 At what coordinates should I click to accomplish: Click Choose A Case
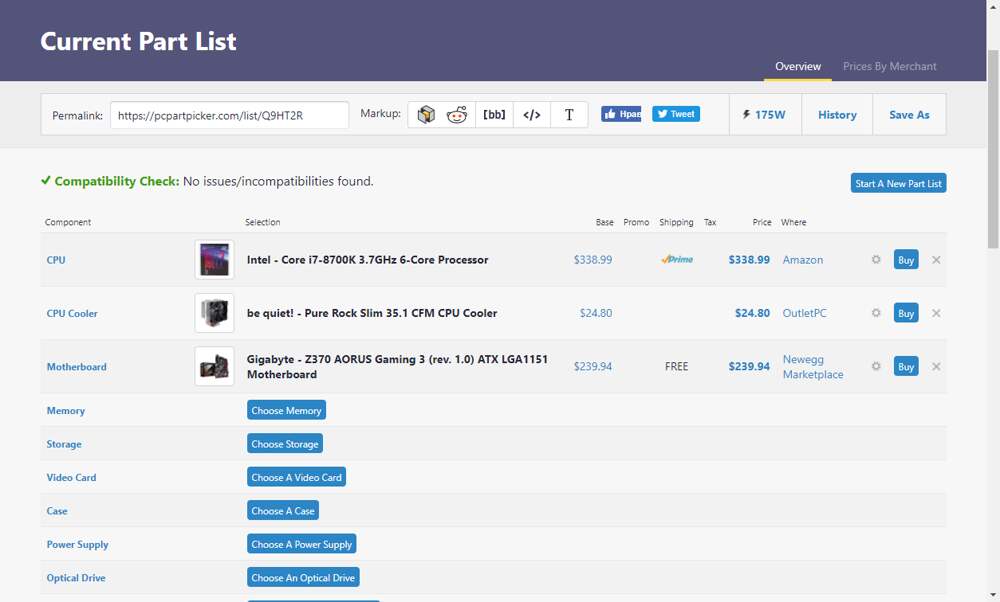[x=283, y=511]
